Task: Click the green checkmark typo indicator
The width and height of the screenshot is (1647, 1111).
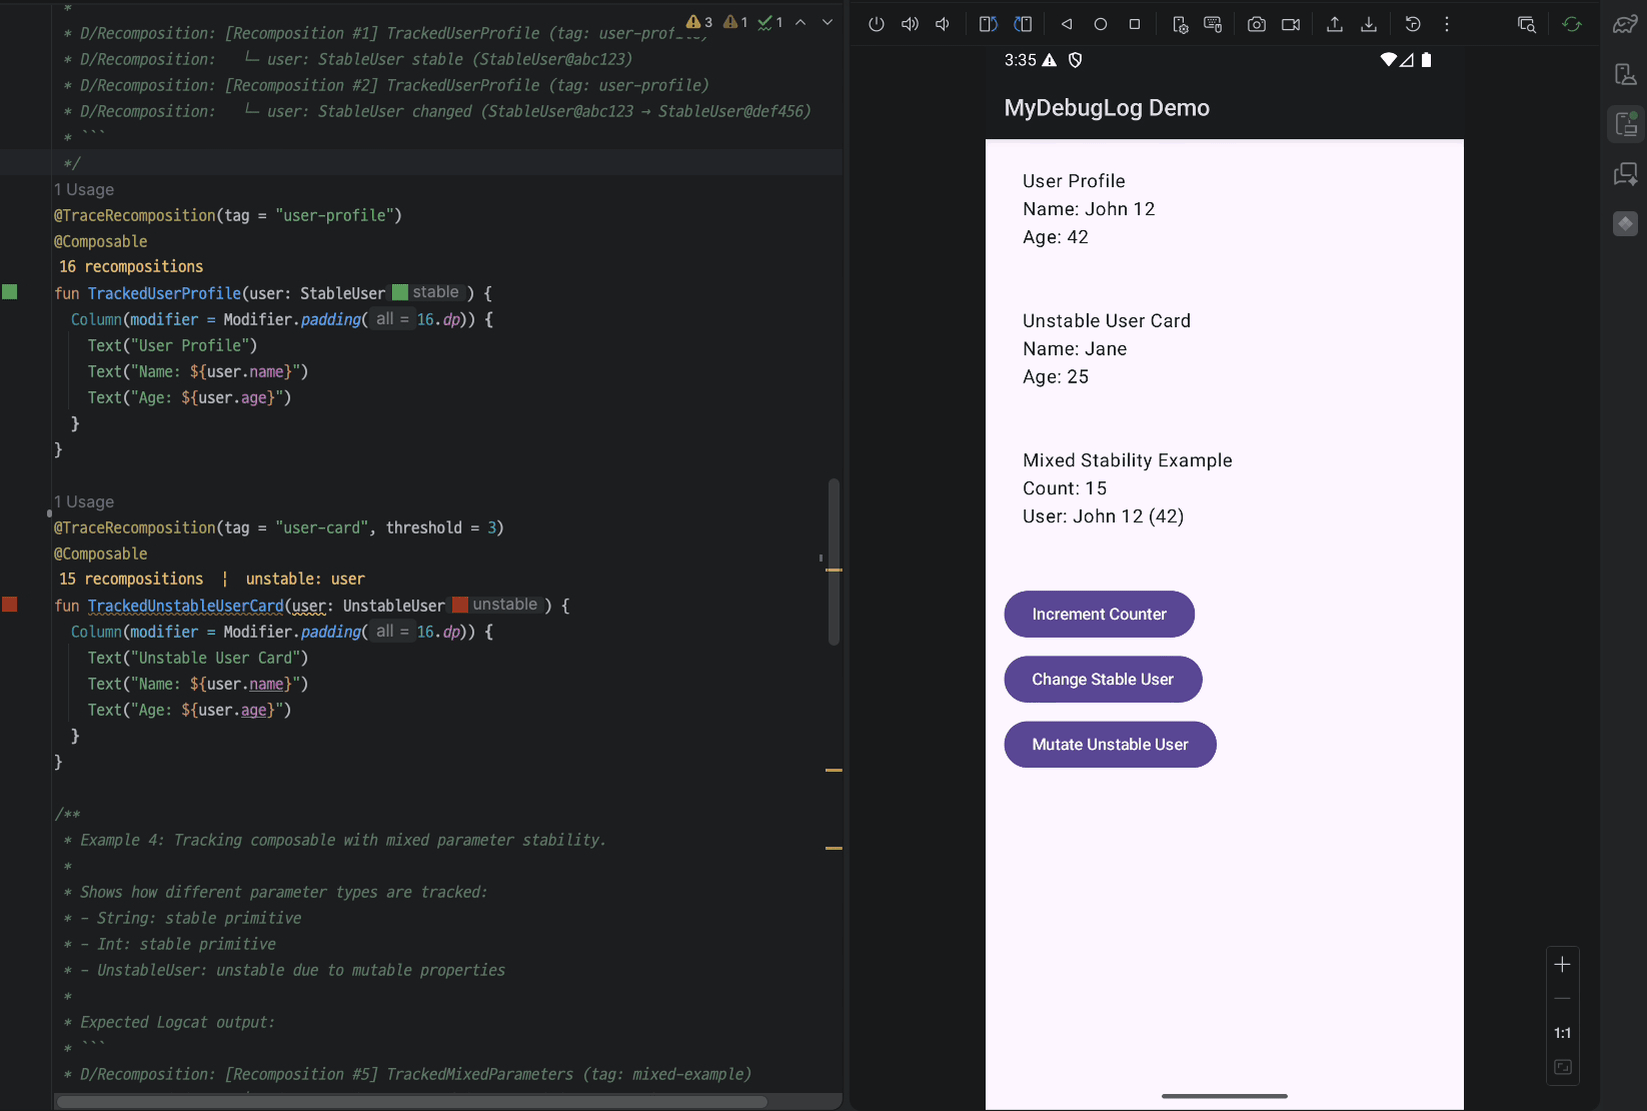Action: pos(771,22)
